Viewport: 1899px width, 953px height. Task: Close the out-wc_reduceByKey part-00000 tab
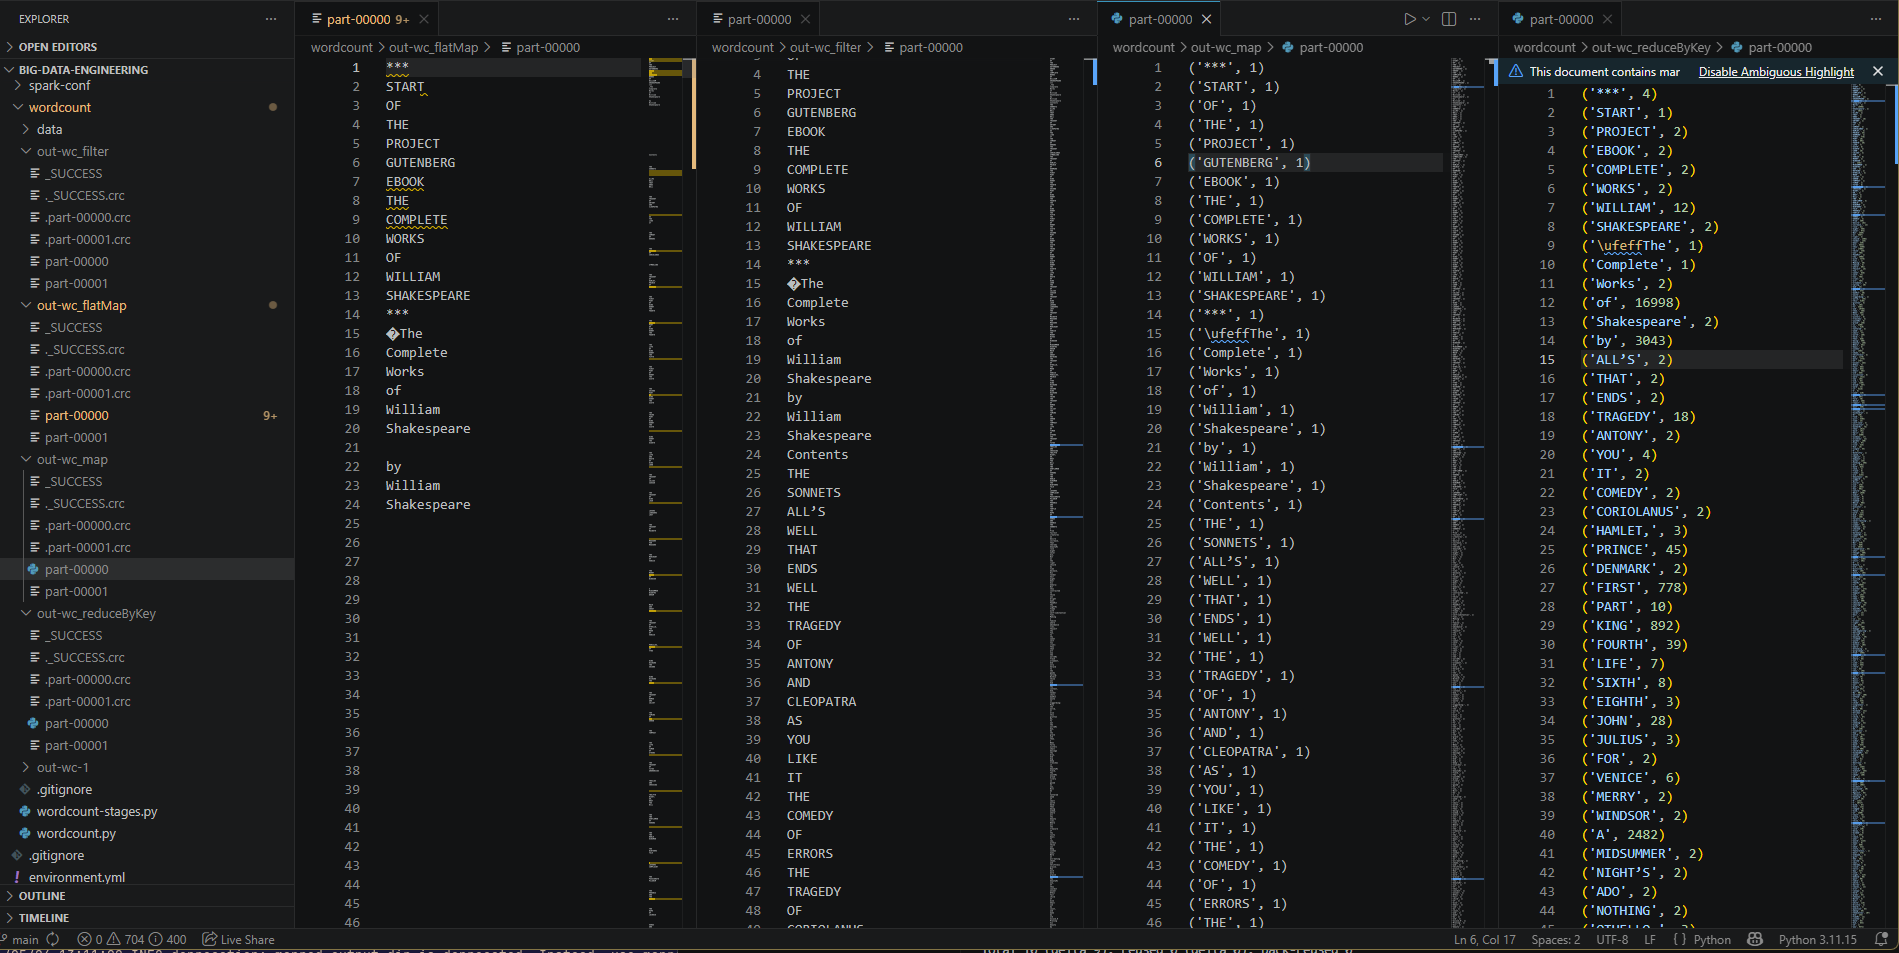(1608, 19)
